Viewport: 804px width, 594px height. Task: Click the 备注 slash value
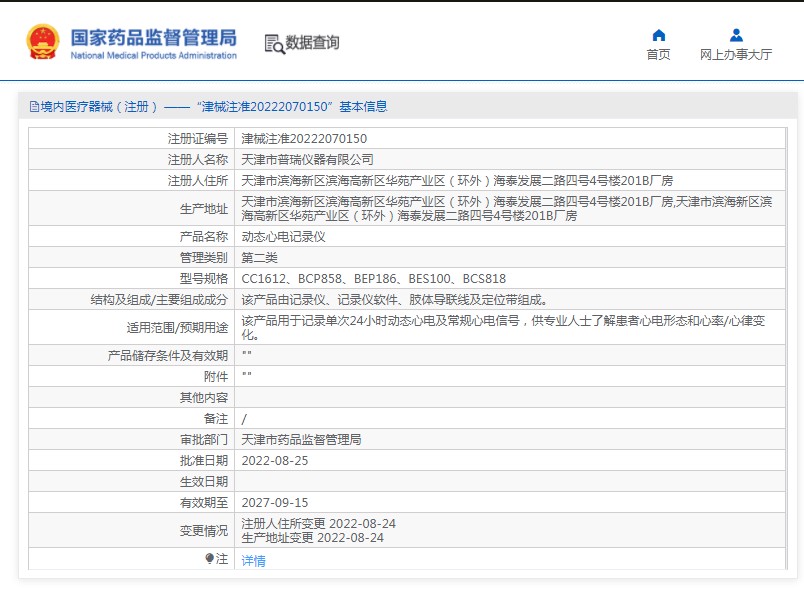coord(244,419)
